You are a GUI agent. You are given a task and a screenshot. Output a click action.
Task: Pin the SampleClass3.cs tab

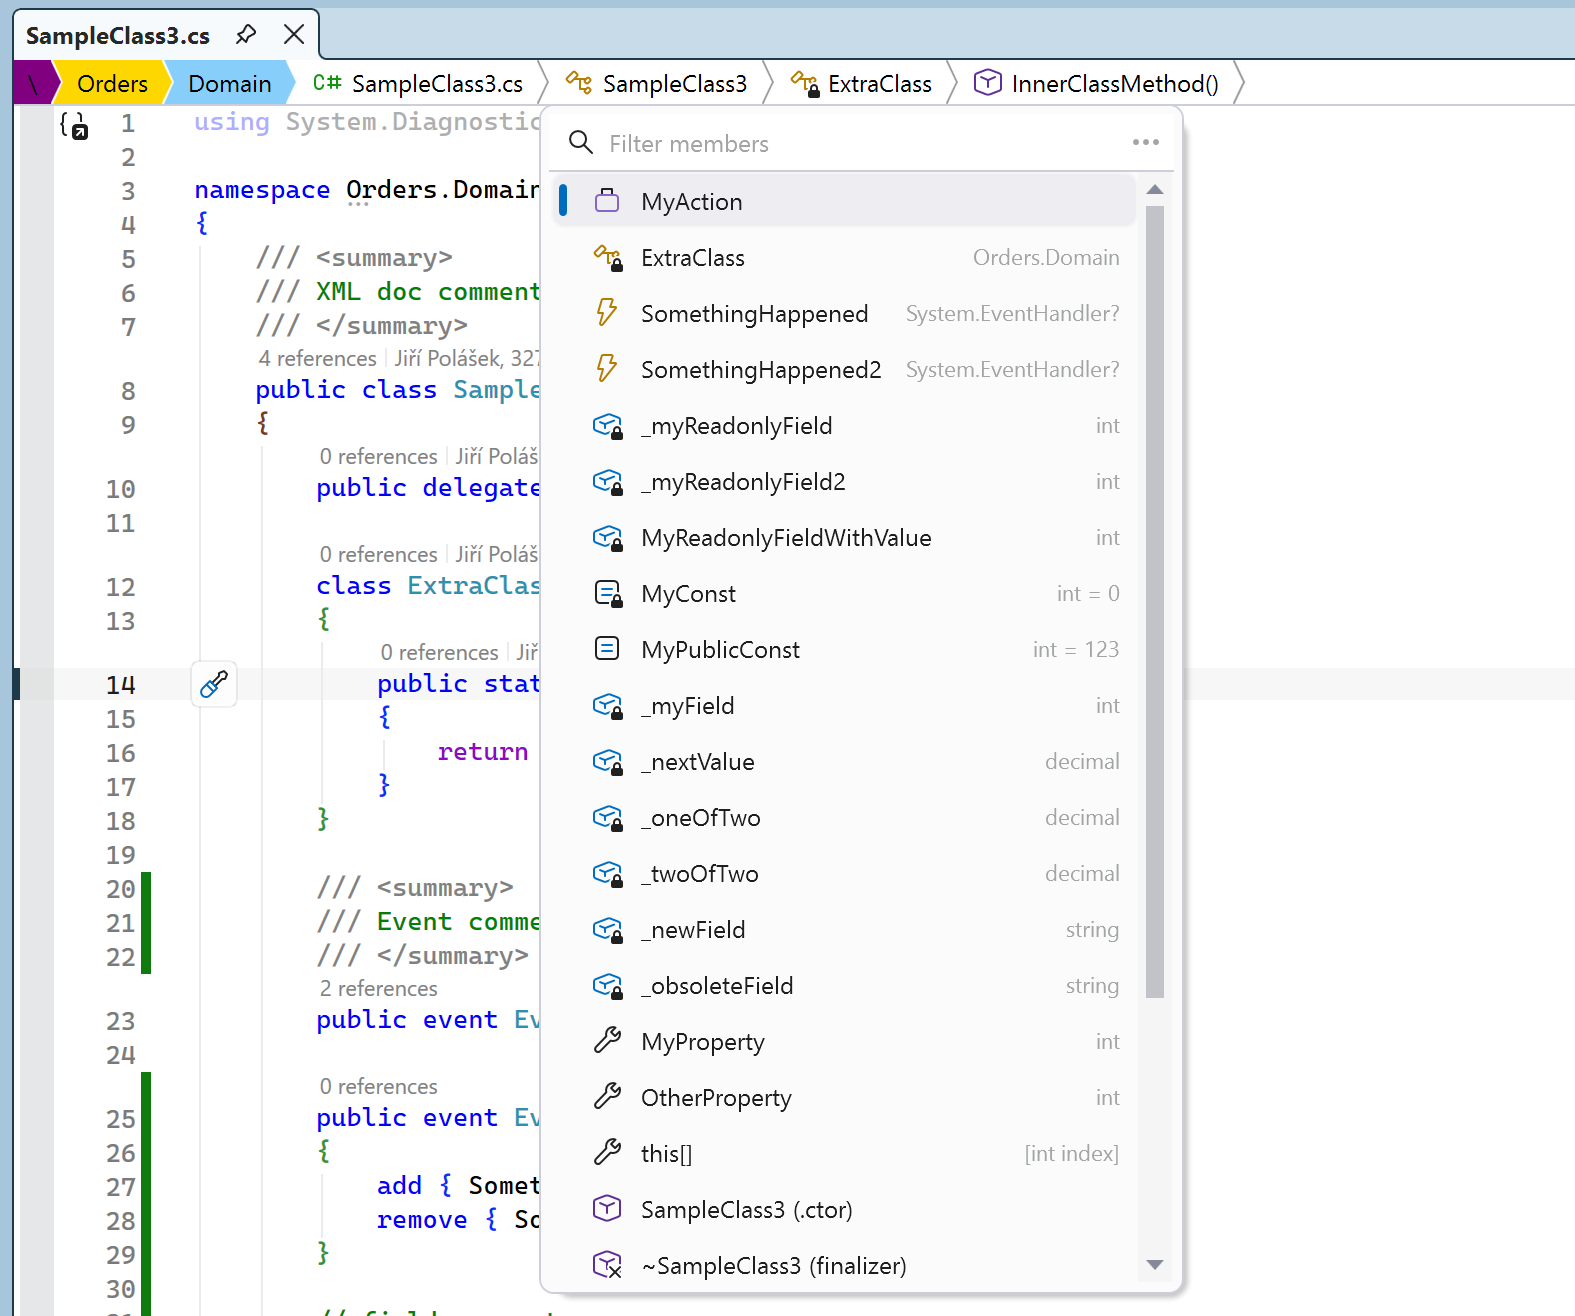tap(246, 35)
